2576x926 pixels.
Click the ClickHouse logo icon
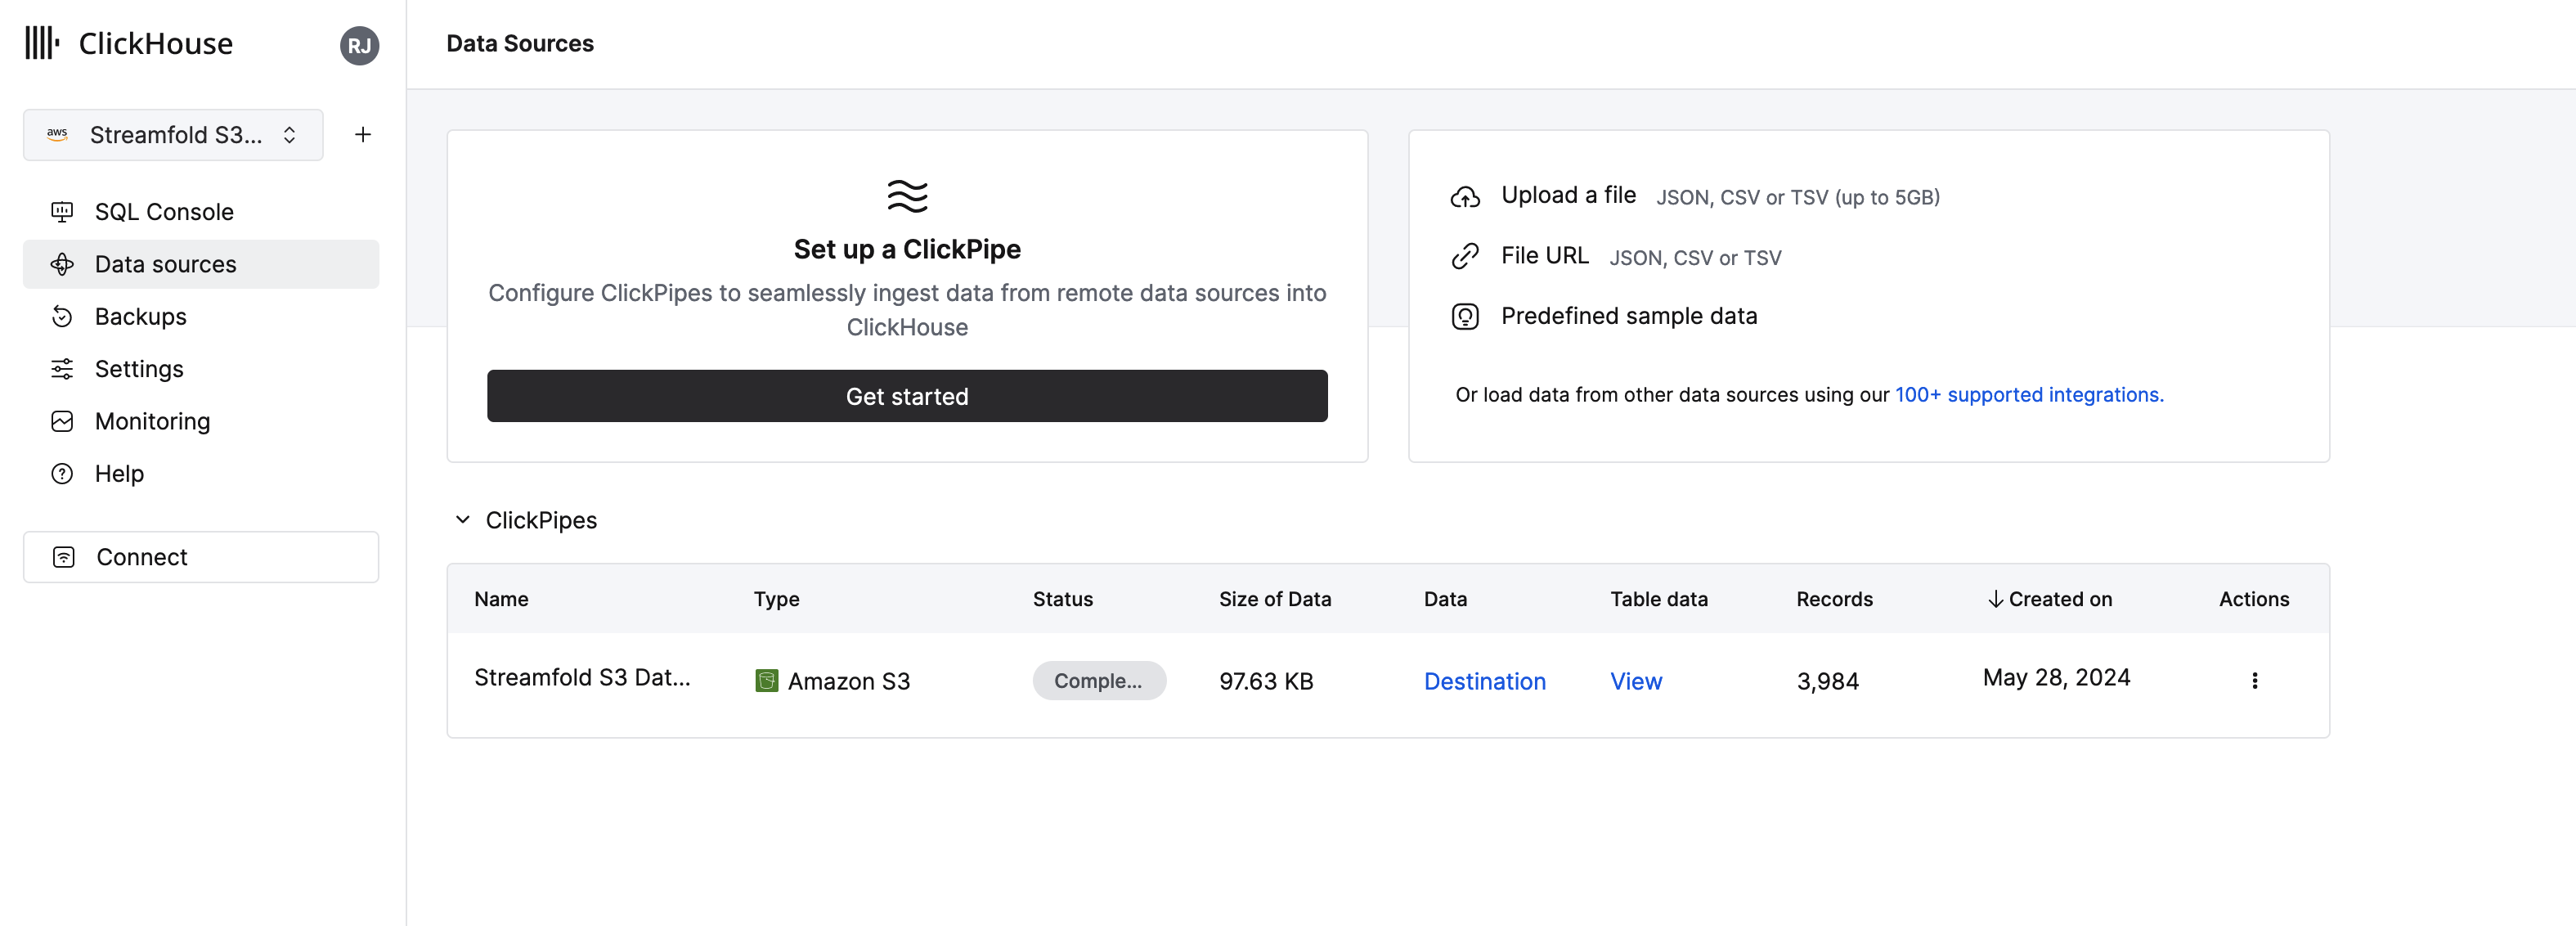(x=42, y=43)
